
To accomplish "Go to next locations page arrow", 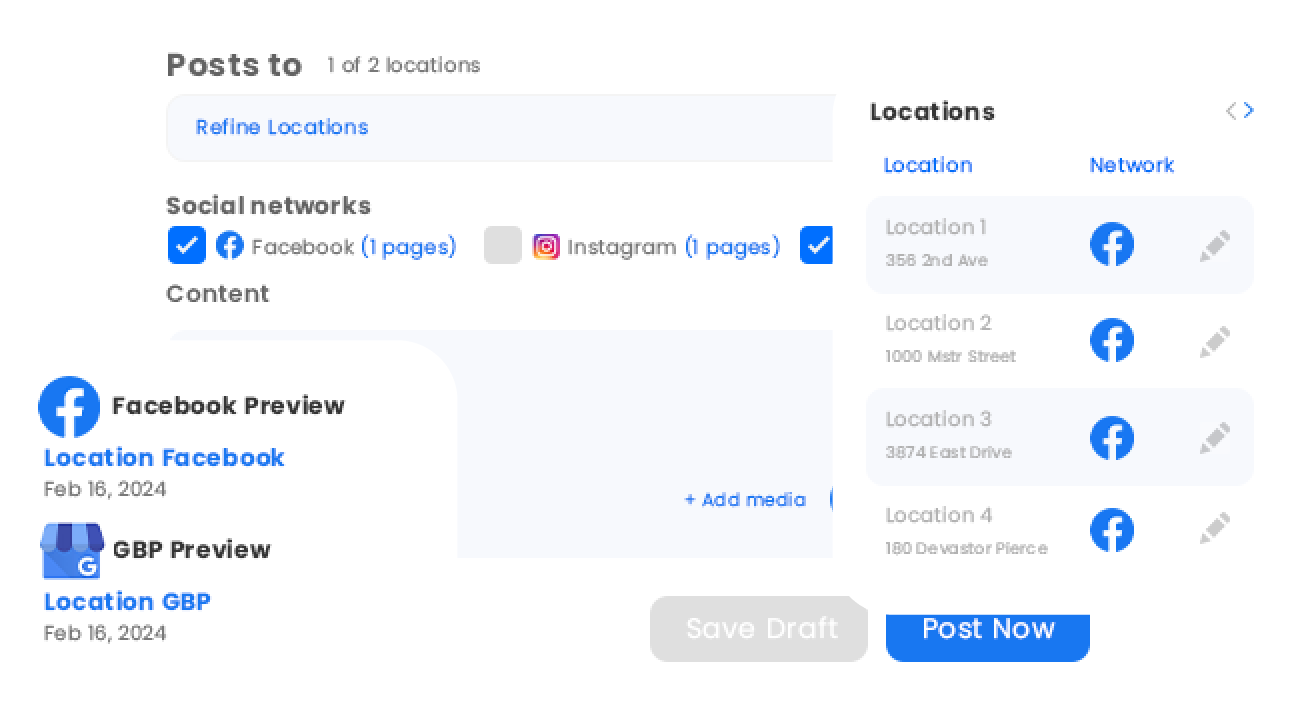I will click(x=1249, y=111).
